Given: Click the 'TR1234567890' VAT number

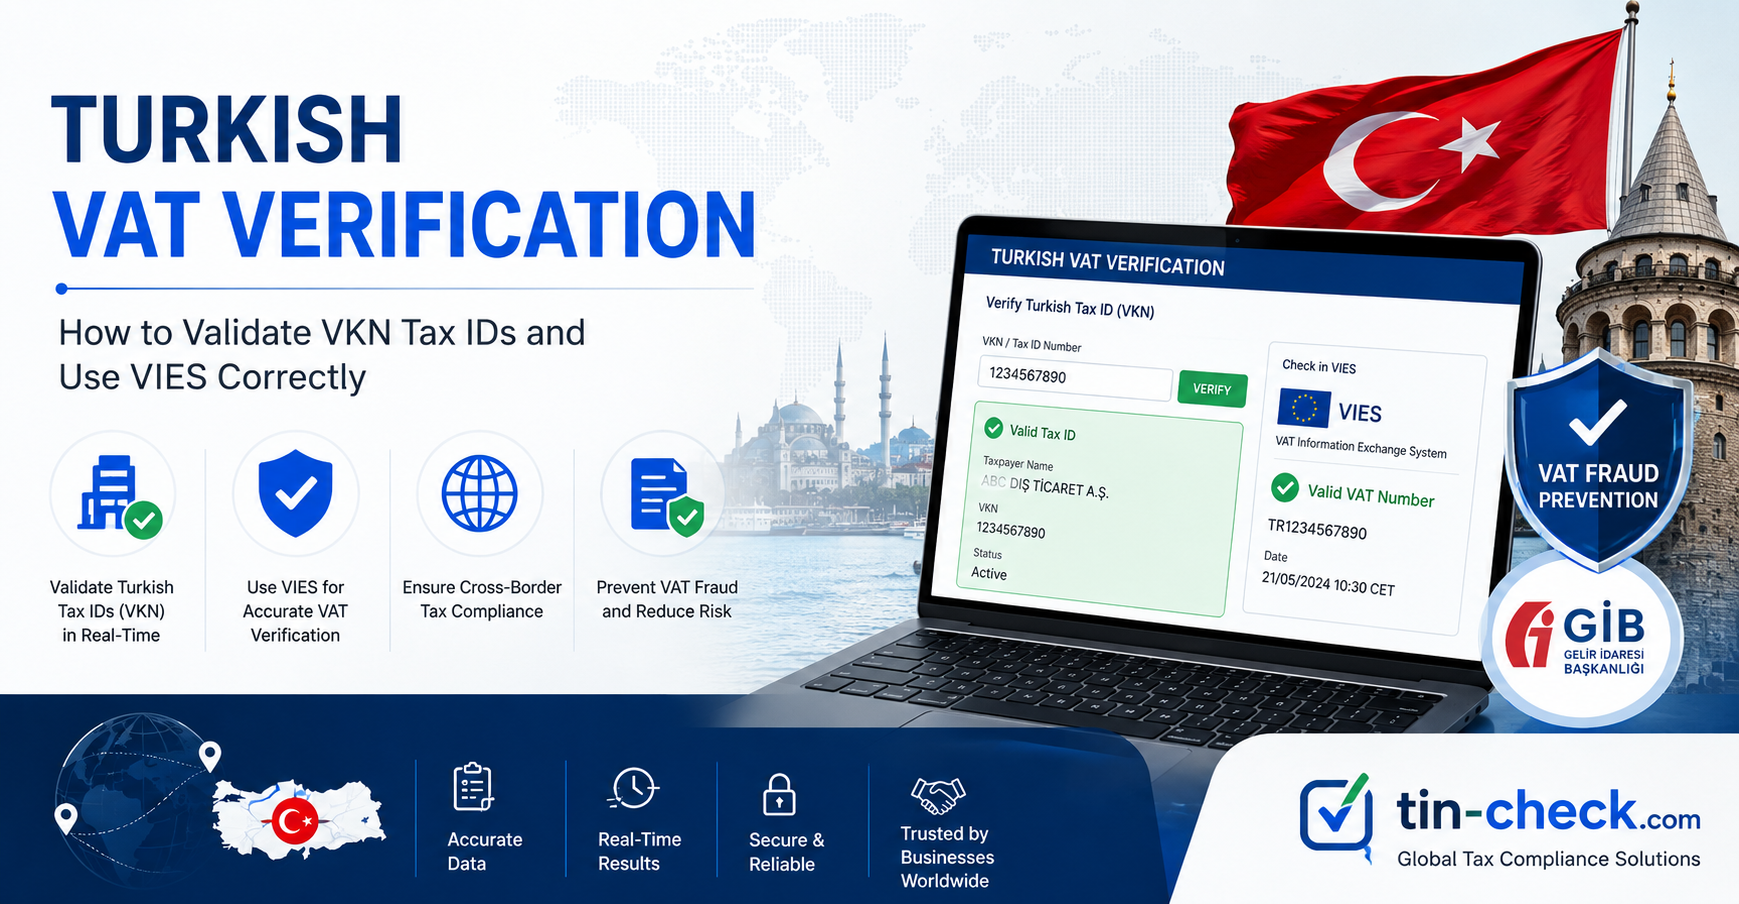Looking at the screenshot, I should coord(1317,529).
